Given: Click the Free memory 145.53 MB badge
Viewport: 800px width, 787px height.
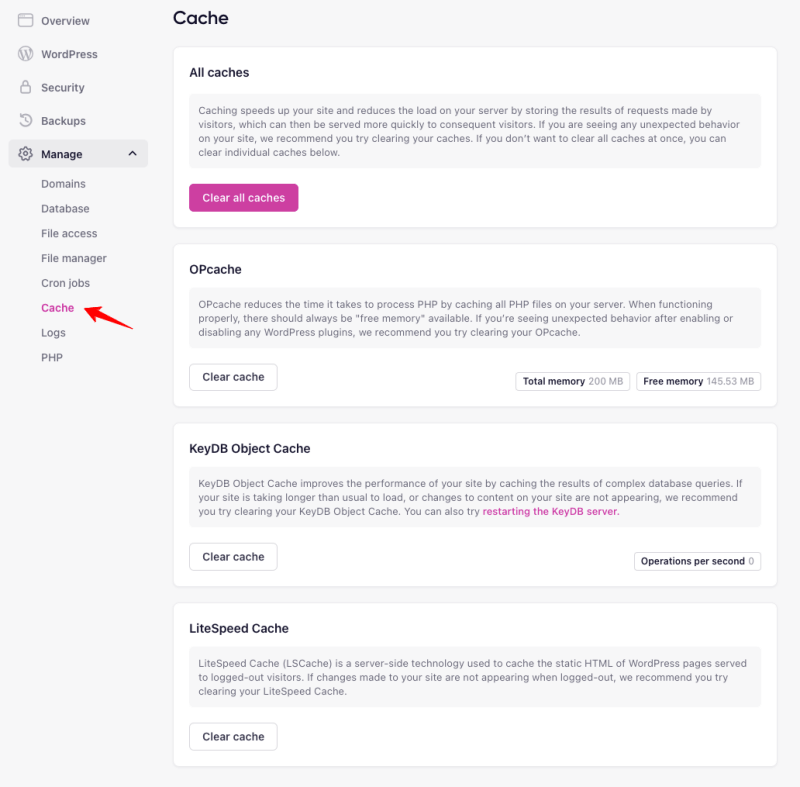Looking at the screenshot, I should [698, 381].
